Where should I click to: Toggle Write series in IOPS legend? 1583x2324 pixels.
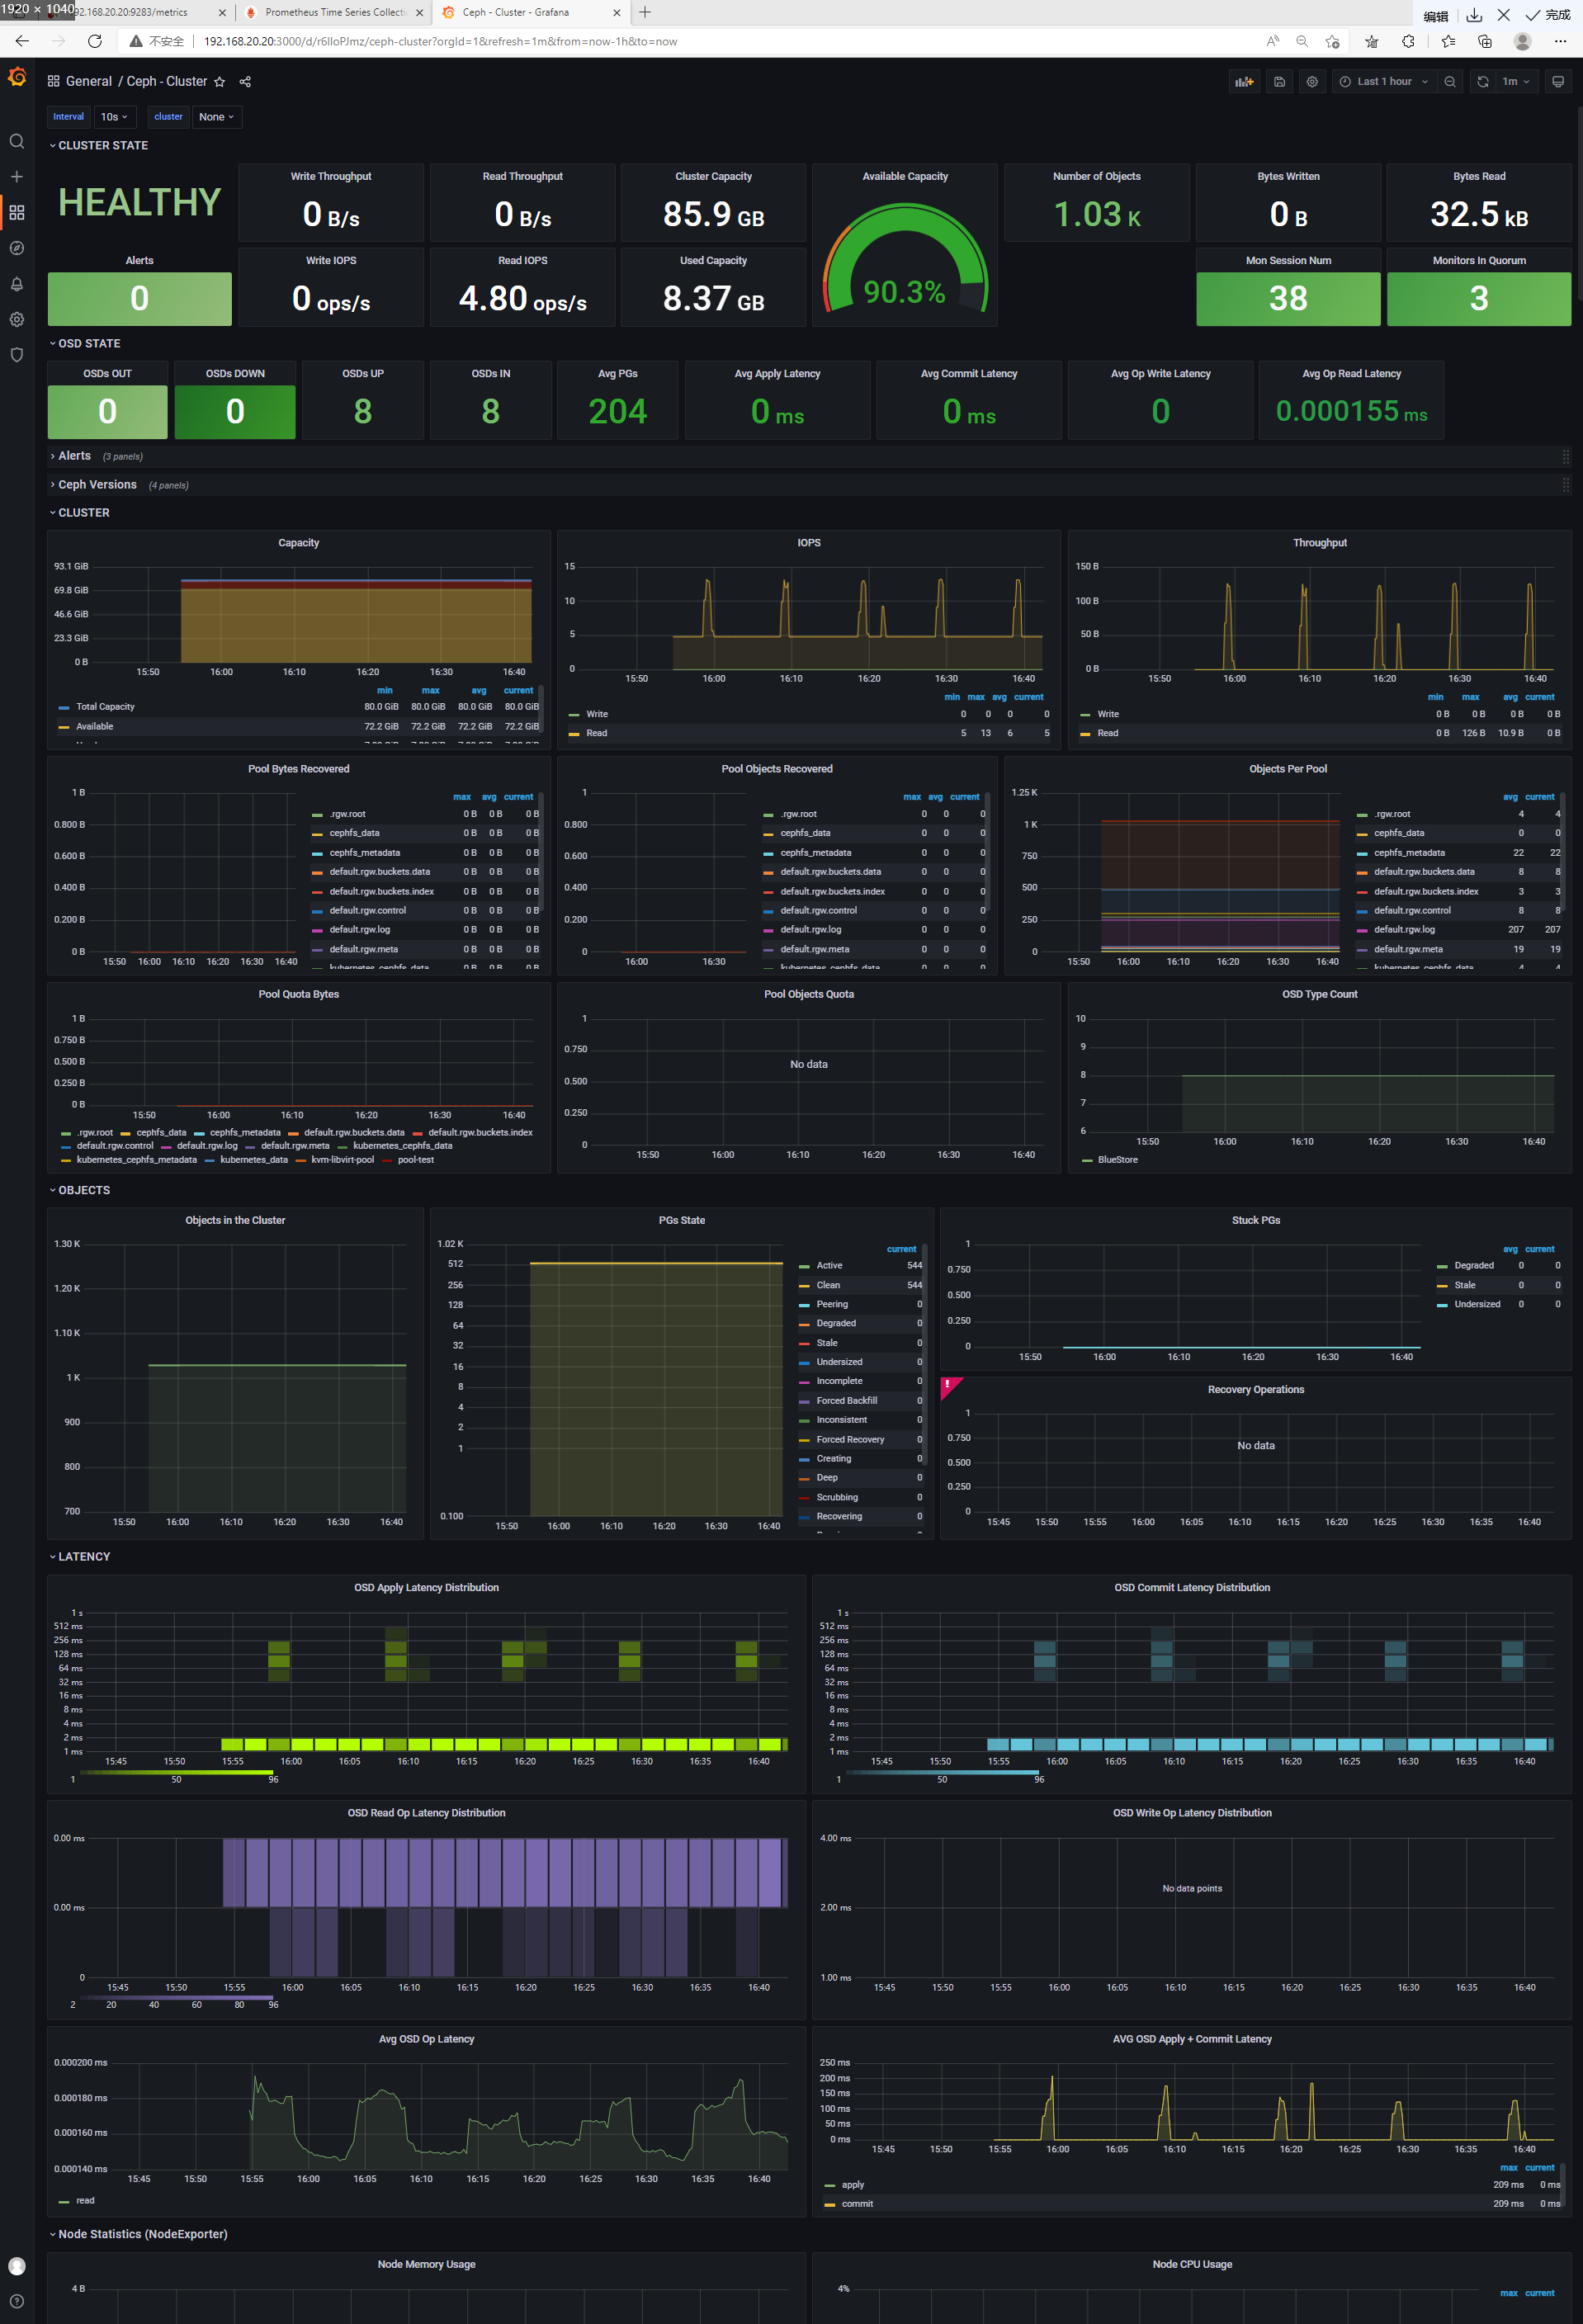tap(597, 714)
